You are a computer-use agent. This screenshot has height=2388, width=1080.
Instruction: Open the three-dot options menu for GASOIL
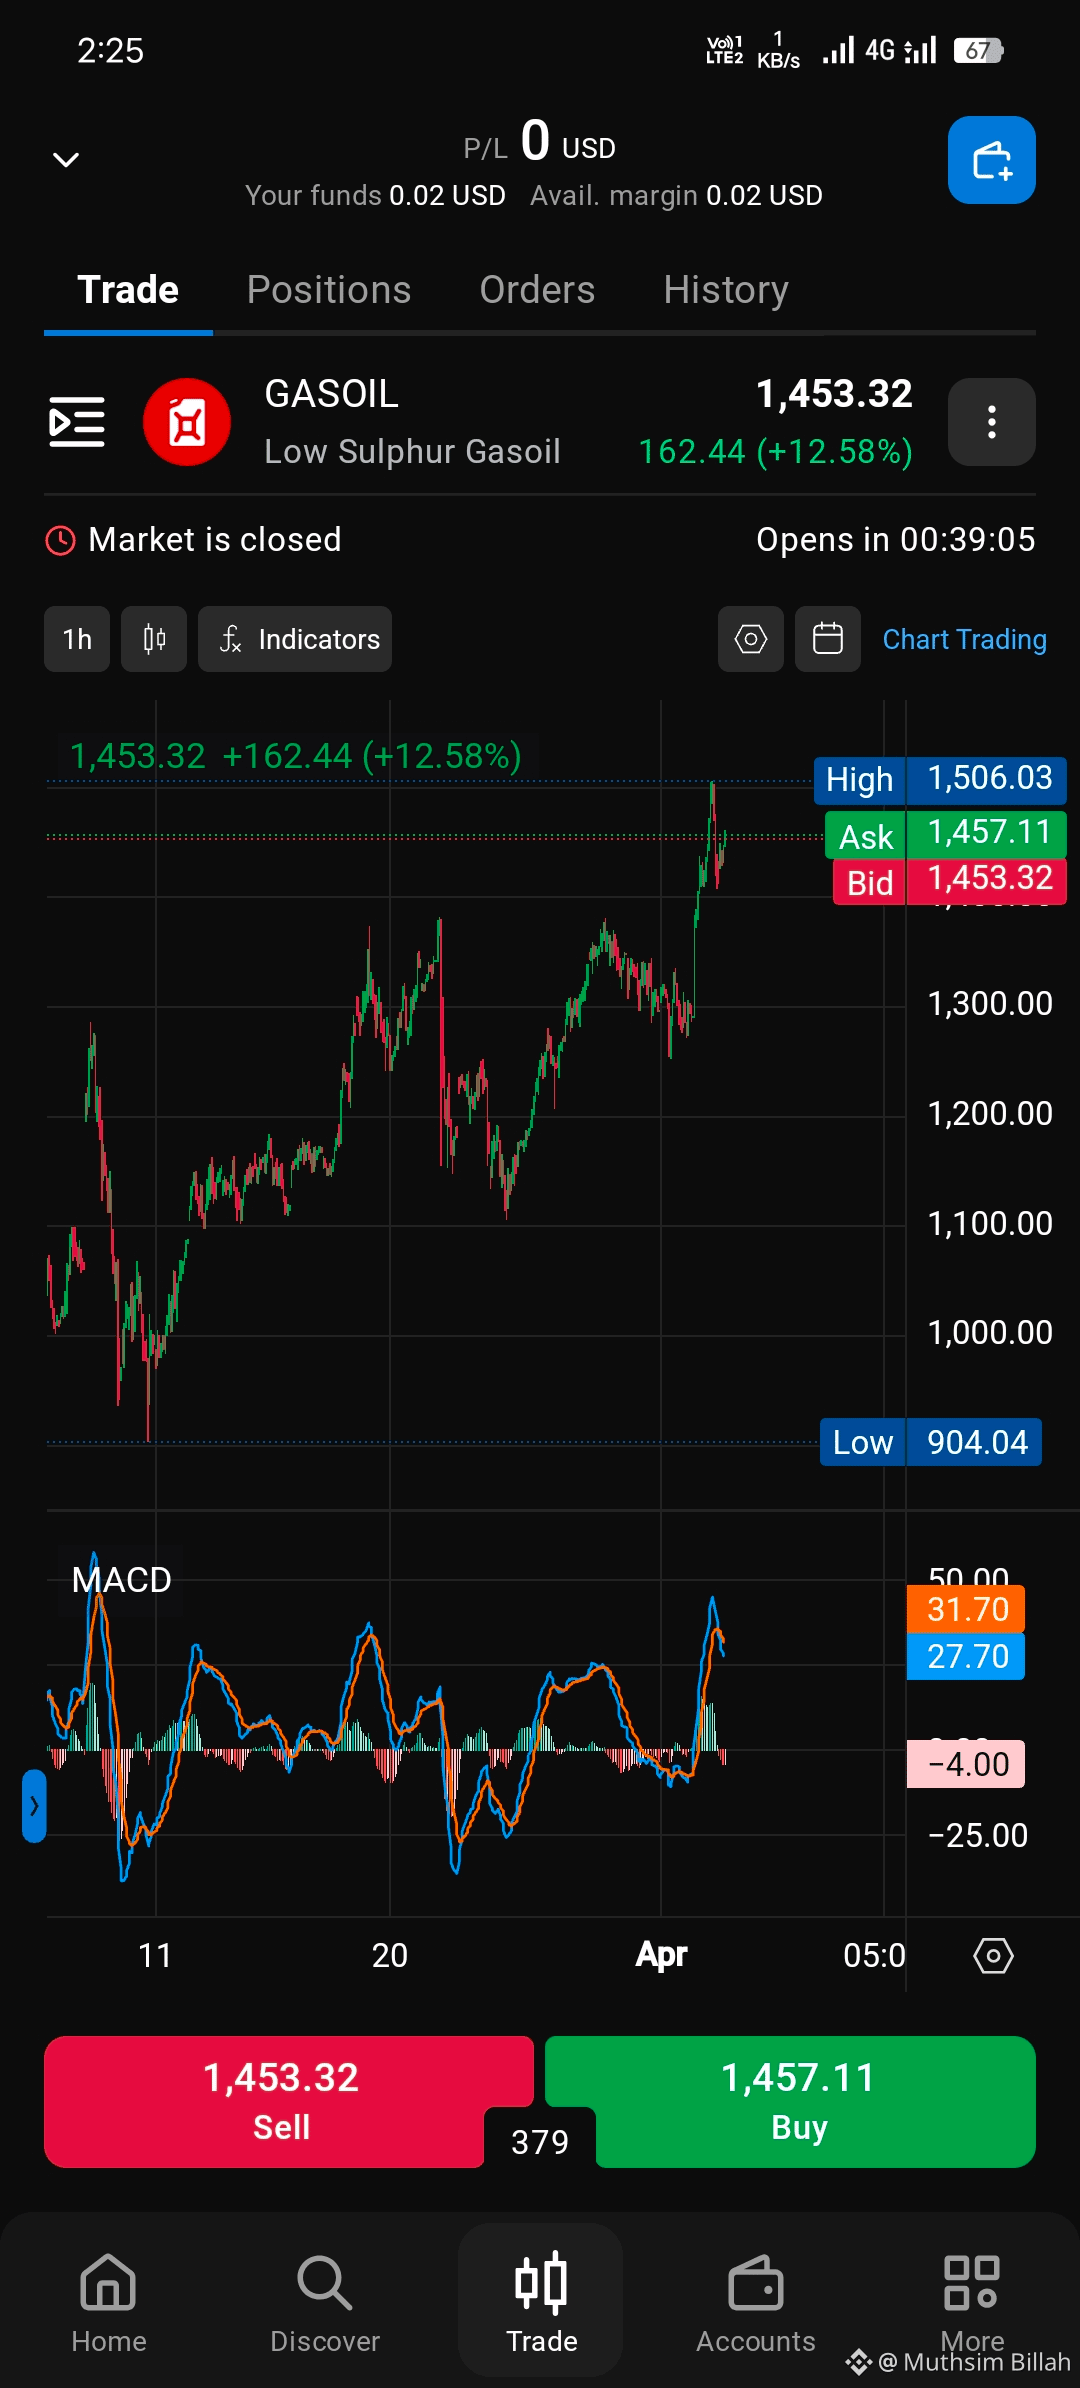pyautogui.click(x=991, y=422)
